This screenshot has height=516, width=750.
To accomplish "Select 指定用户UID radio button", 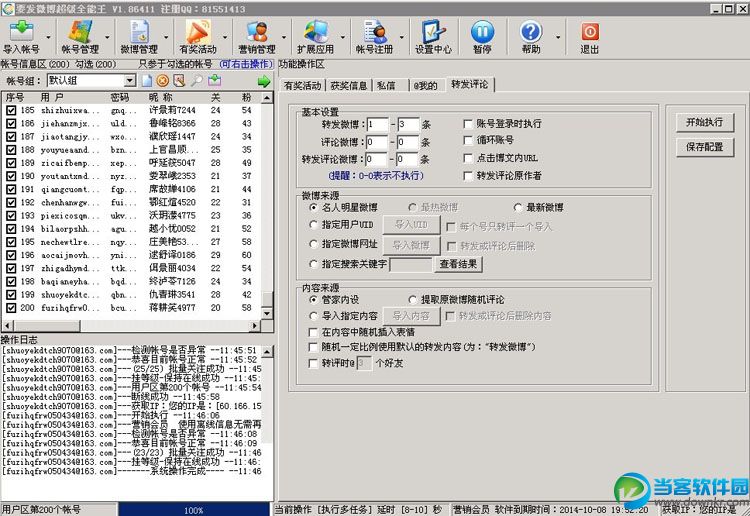I will (313, 224).
